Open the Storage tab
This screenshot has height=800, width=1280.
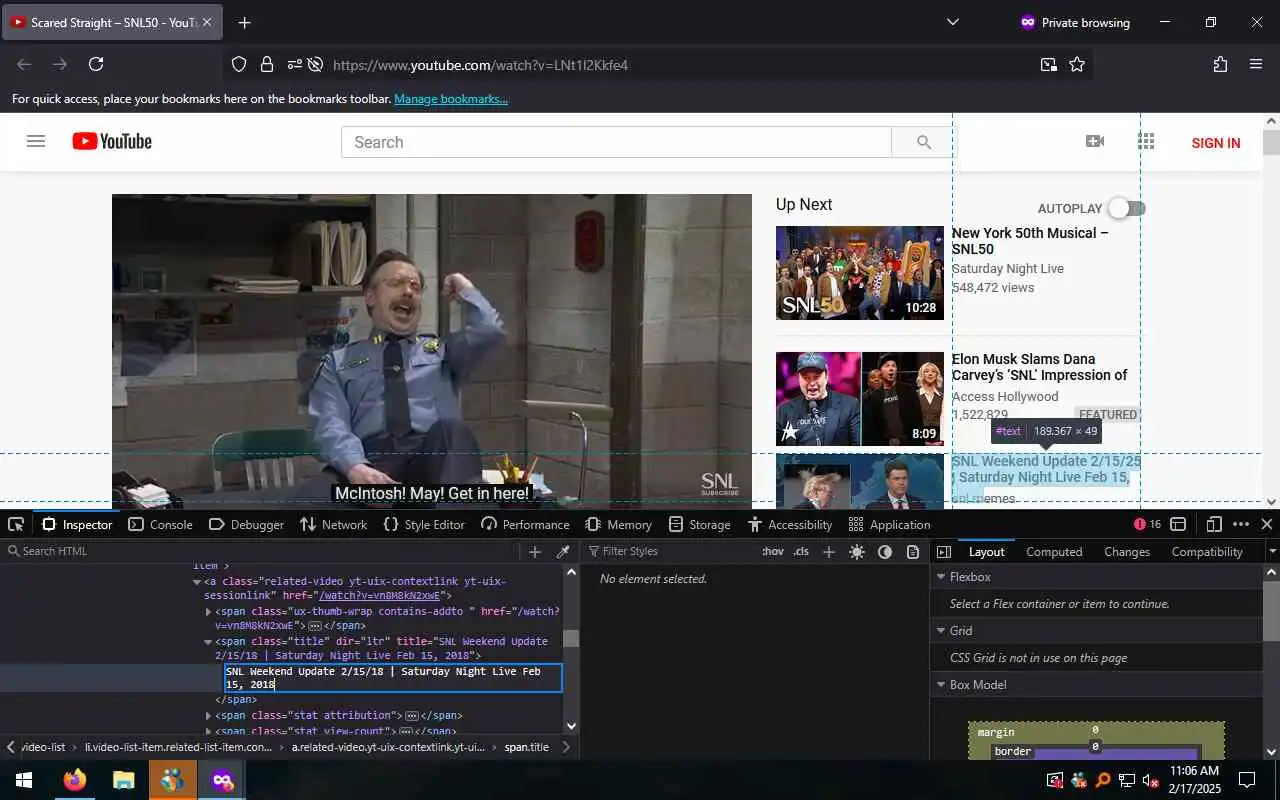699,524
